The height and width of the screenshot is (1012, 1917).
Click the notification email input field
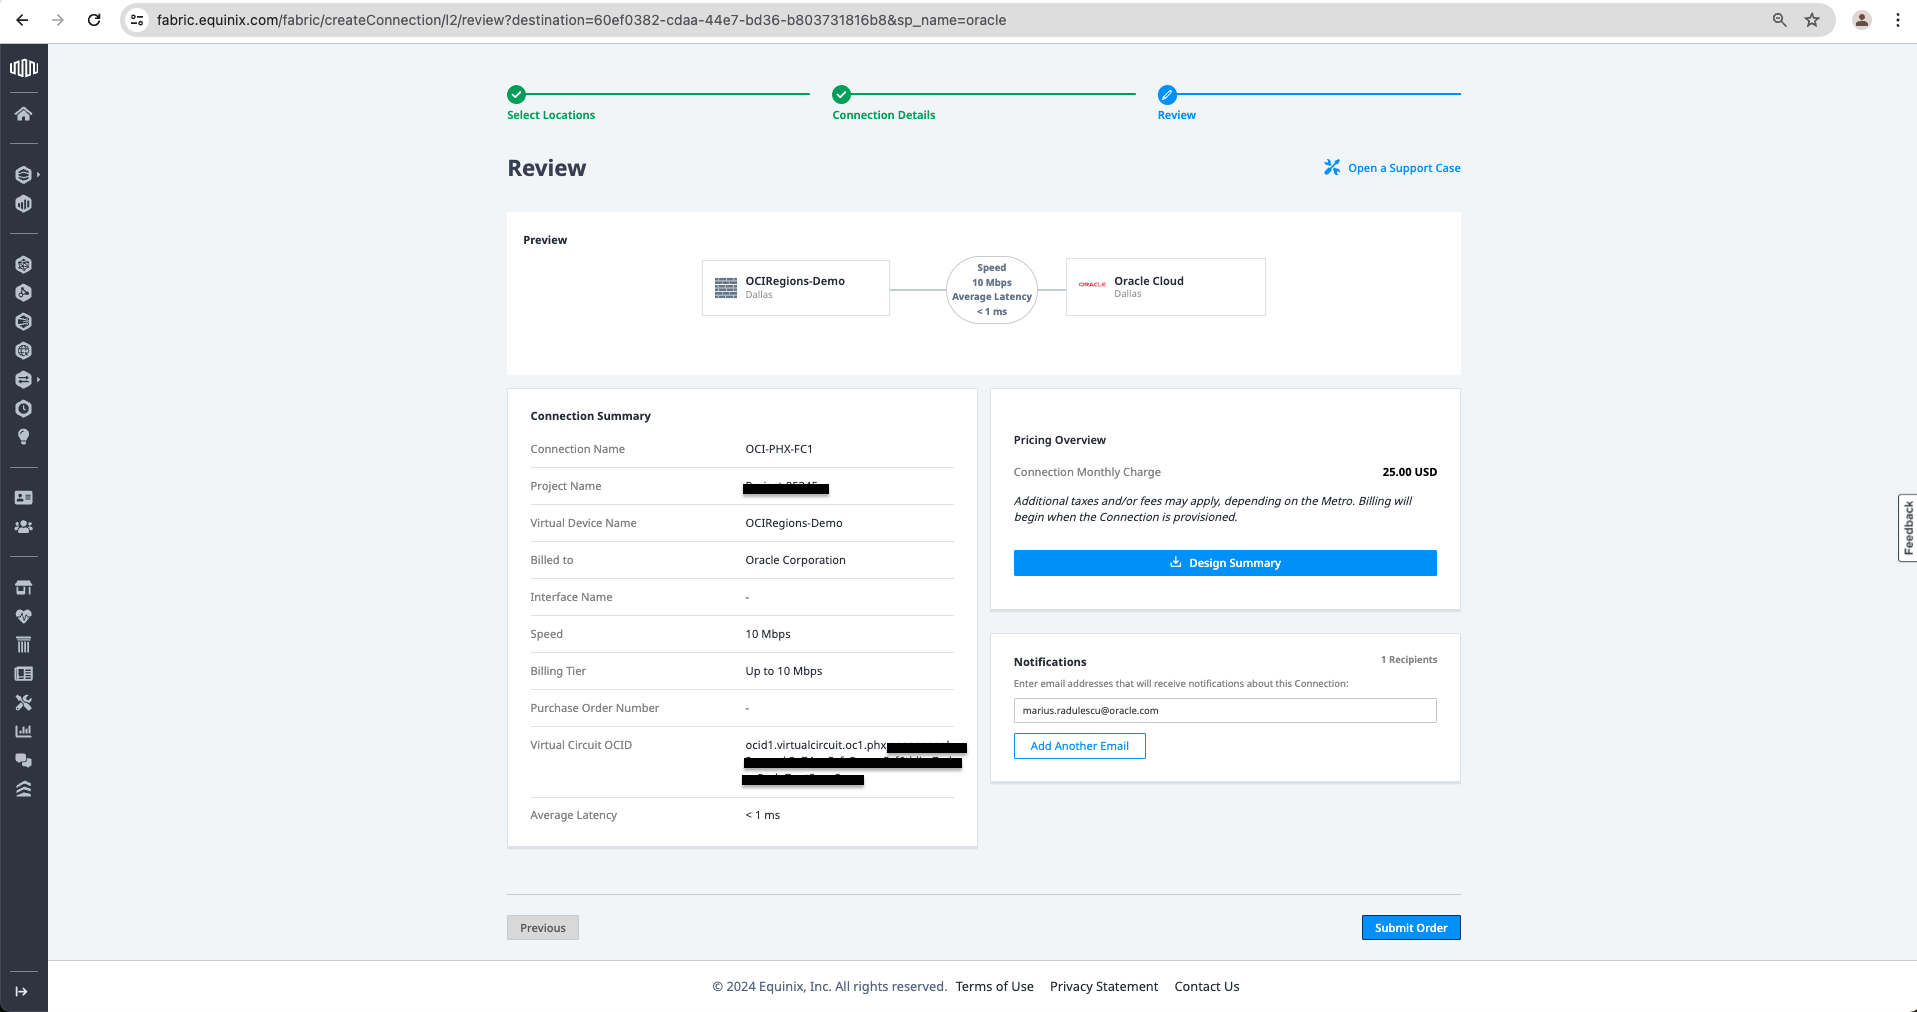pos(1224,711)
